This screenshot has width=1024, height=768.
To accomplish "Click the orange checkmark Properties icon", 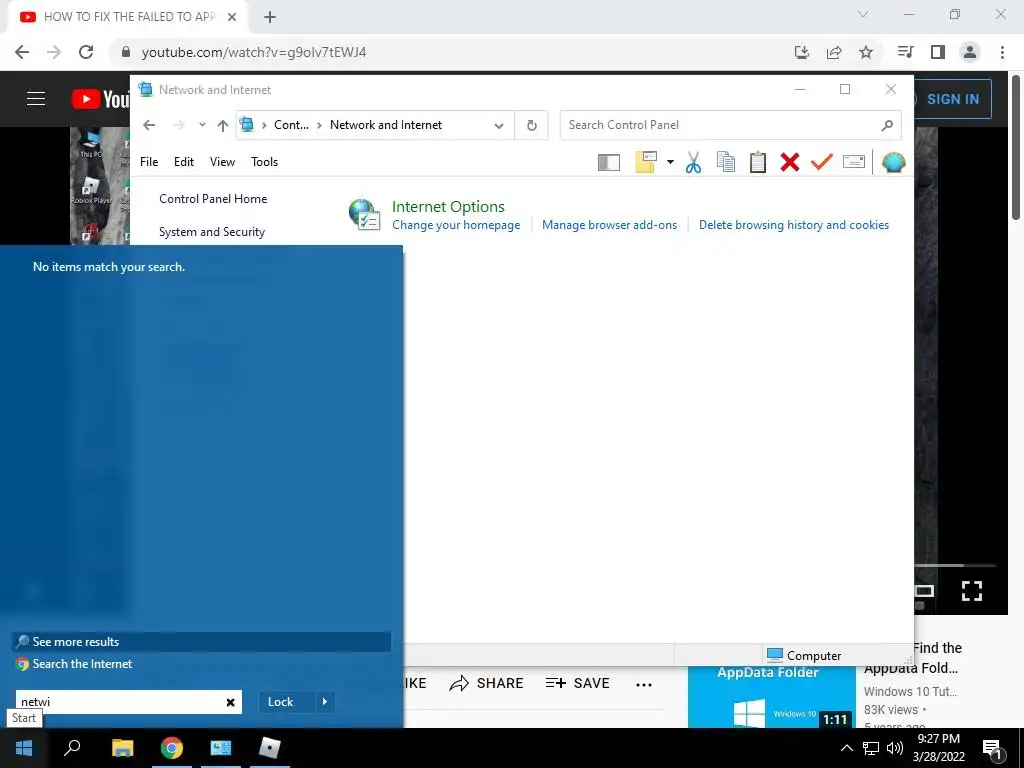I will tap(822, 162).
